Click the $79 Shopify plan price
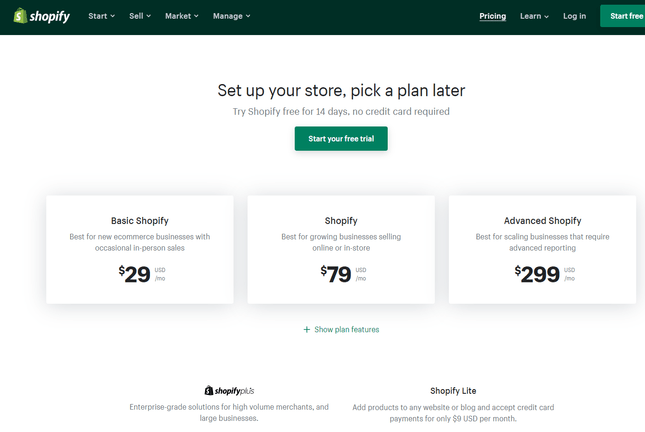This screenshot has width=645, height=432. (337, 274)
